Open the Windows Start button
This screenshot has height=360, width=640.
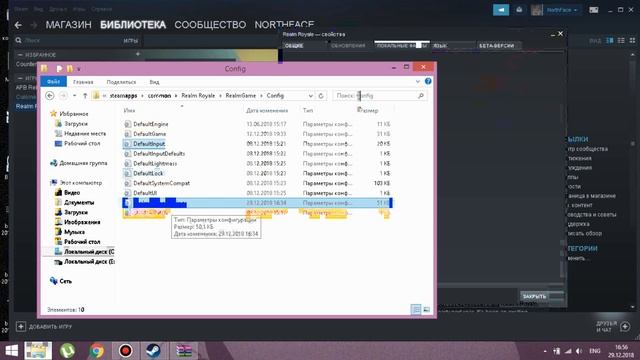11,351
